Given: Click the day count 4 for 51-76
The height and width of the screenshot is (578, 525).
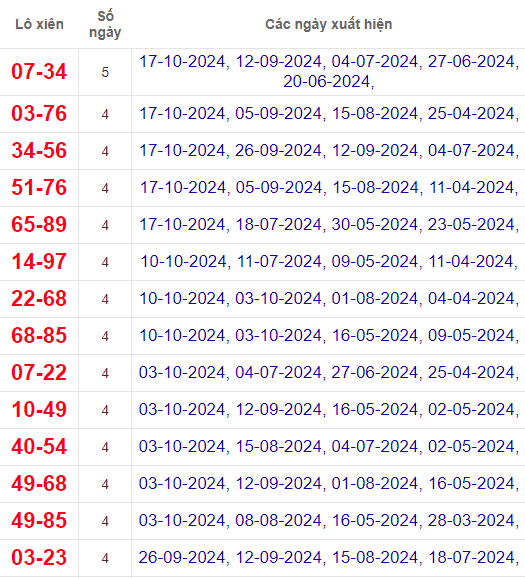Looking at the screenshot, I should coord(105,188).
